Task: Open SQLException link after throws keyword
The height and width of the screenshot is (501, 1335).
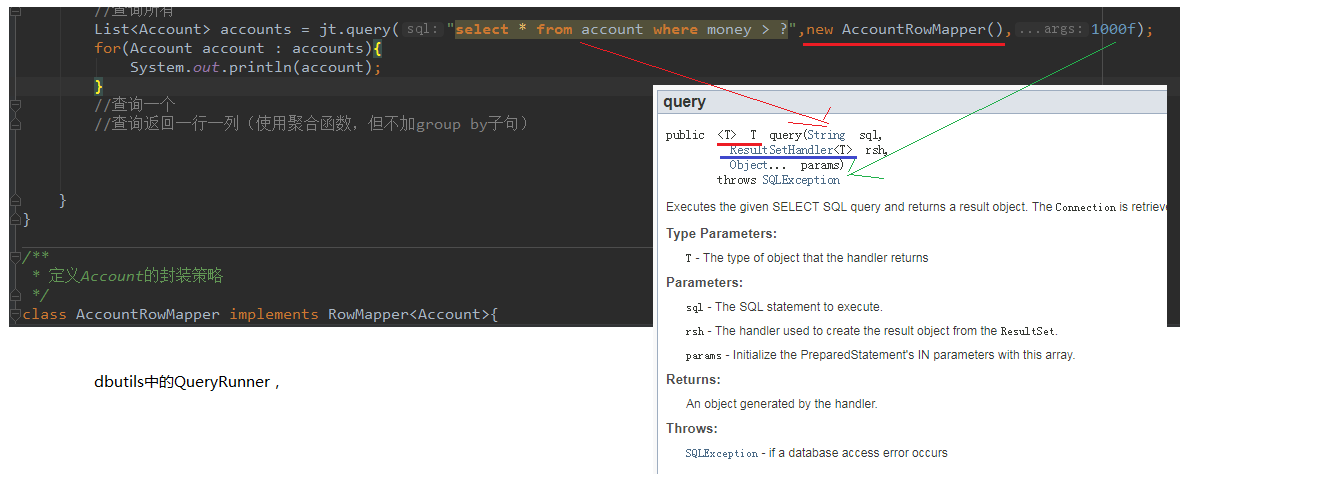Action: pos(801,180)
